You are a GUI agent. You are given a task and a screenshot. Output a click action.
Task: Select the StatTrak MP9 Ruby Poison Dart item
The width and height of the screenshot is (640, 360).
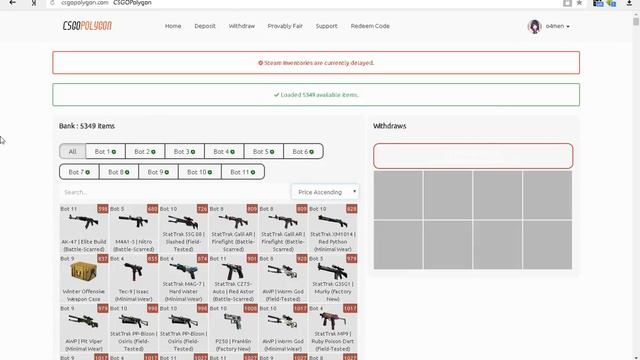333,328
